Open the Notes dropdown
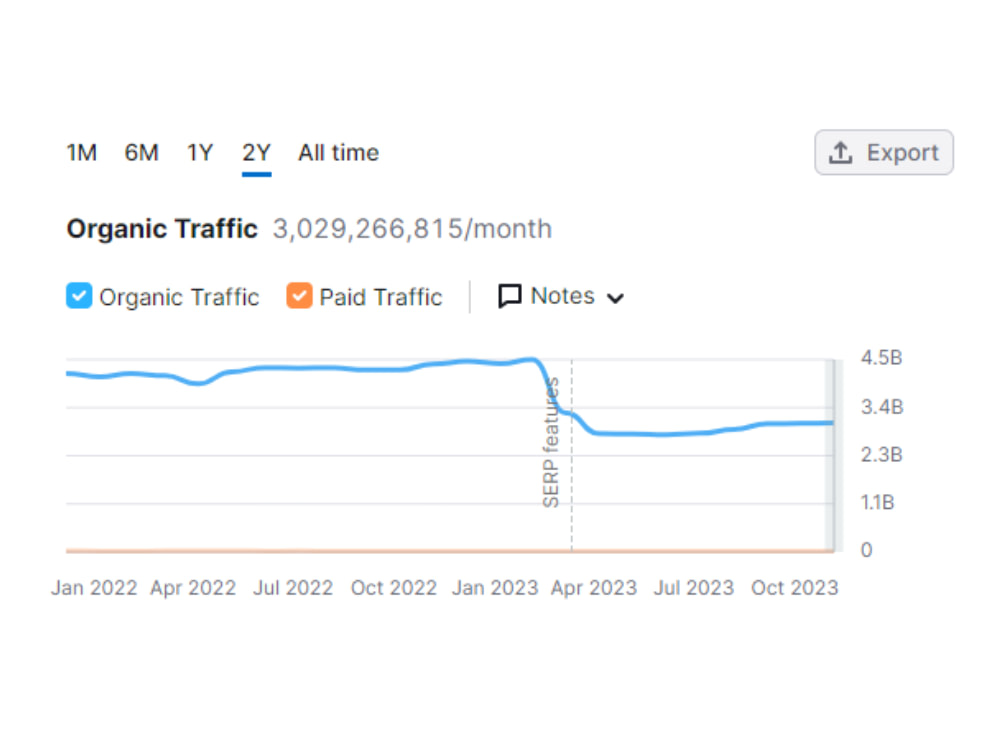Screen dimensions: 1000x750 (x=561, y=297)
